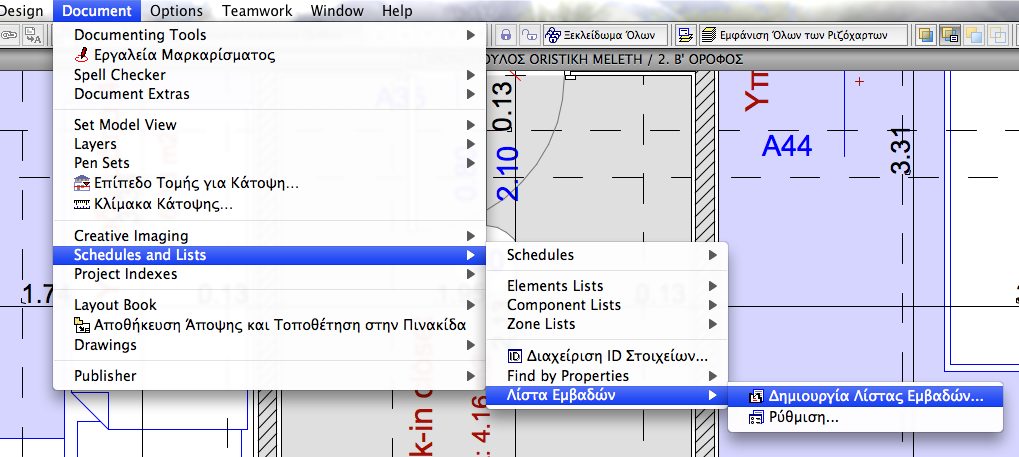Image resolution: width=1019 pixels, height=457 pixels.
Task: Select Δημιουργία Λίστας Εμβαδών menu entry
Action: (x=866, y=396)
